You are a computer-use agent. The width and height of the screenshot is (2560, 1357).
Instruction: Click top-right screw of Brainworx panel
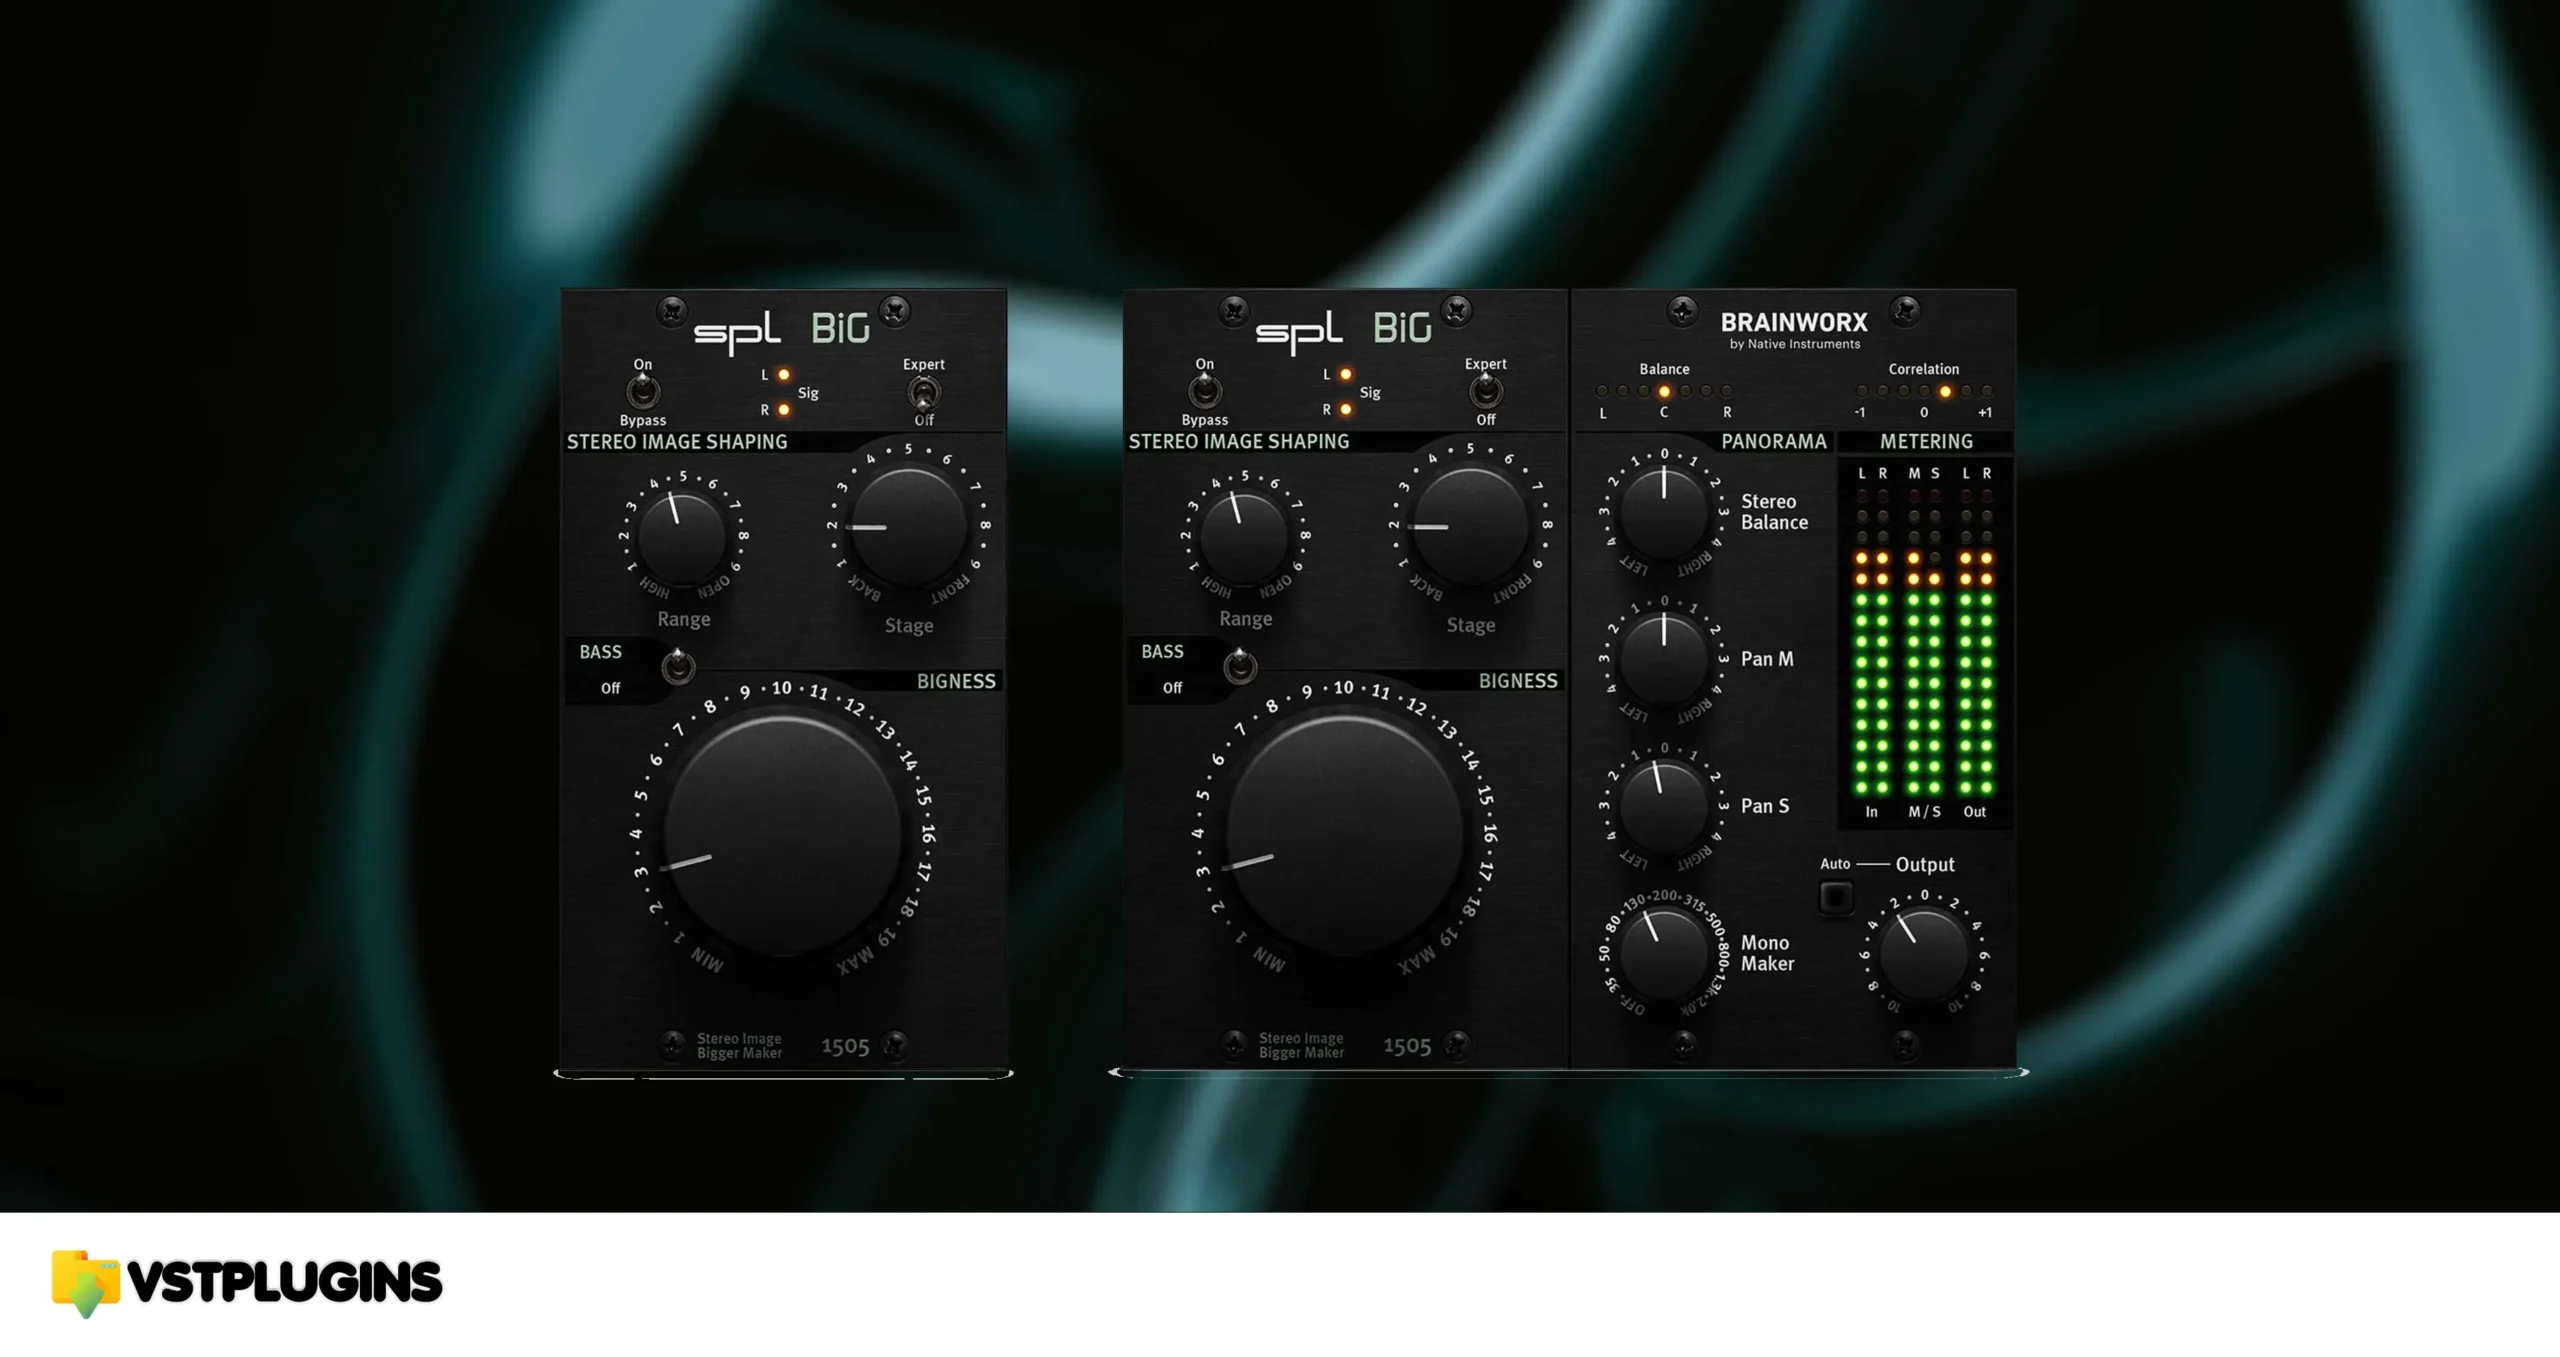1906,311
